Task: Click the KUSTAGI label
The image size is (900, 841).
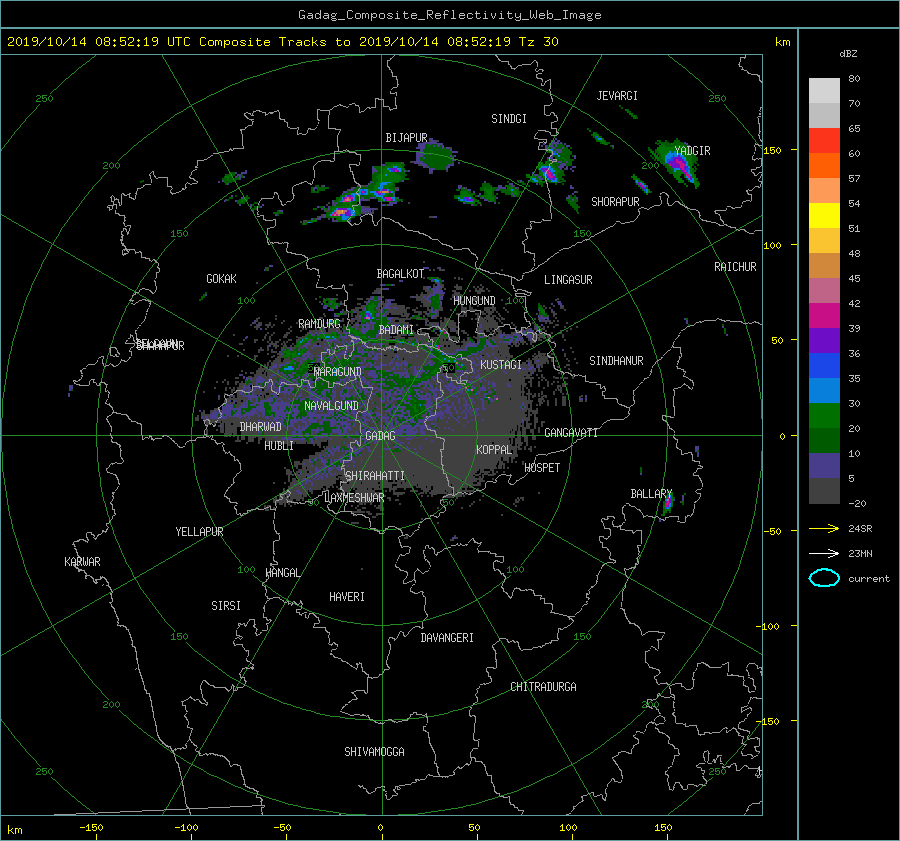Action: (501, 365)
